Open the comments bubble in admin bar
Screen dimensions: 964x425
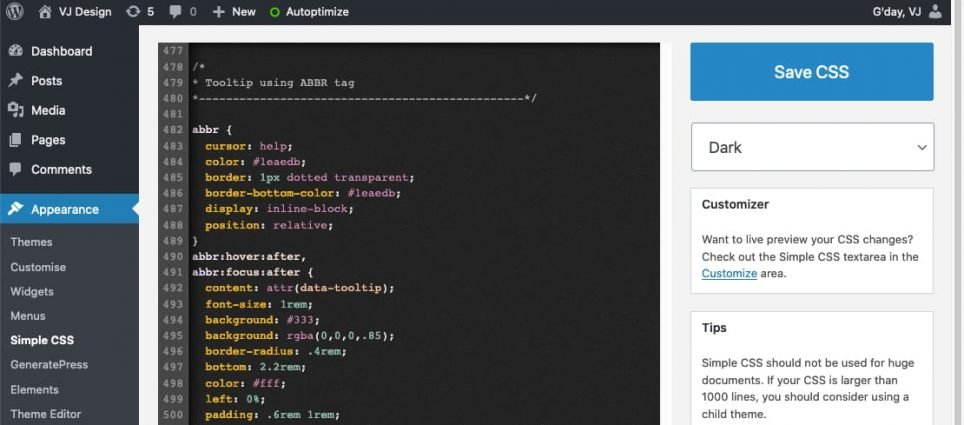coord(176,12)
